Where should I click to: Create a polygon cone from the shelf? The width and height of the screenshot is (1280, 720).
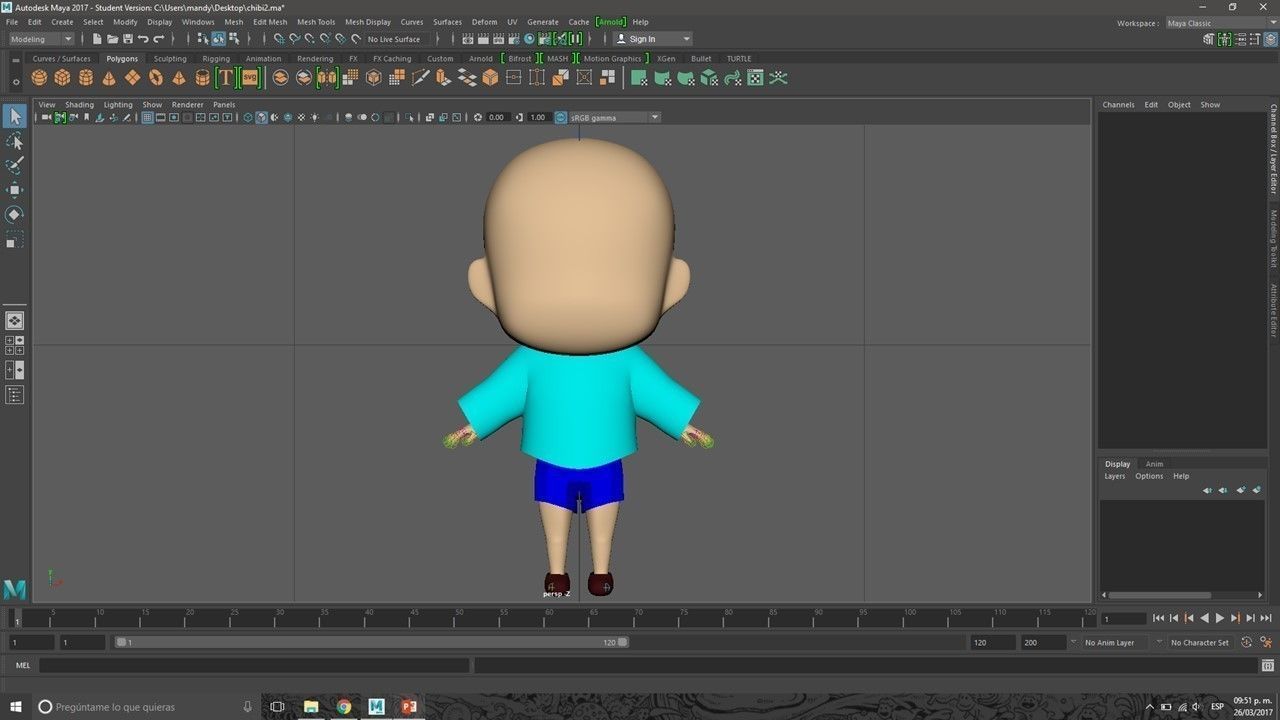[x=109, y=78]
